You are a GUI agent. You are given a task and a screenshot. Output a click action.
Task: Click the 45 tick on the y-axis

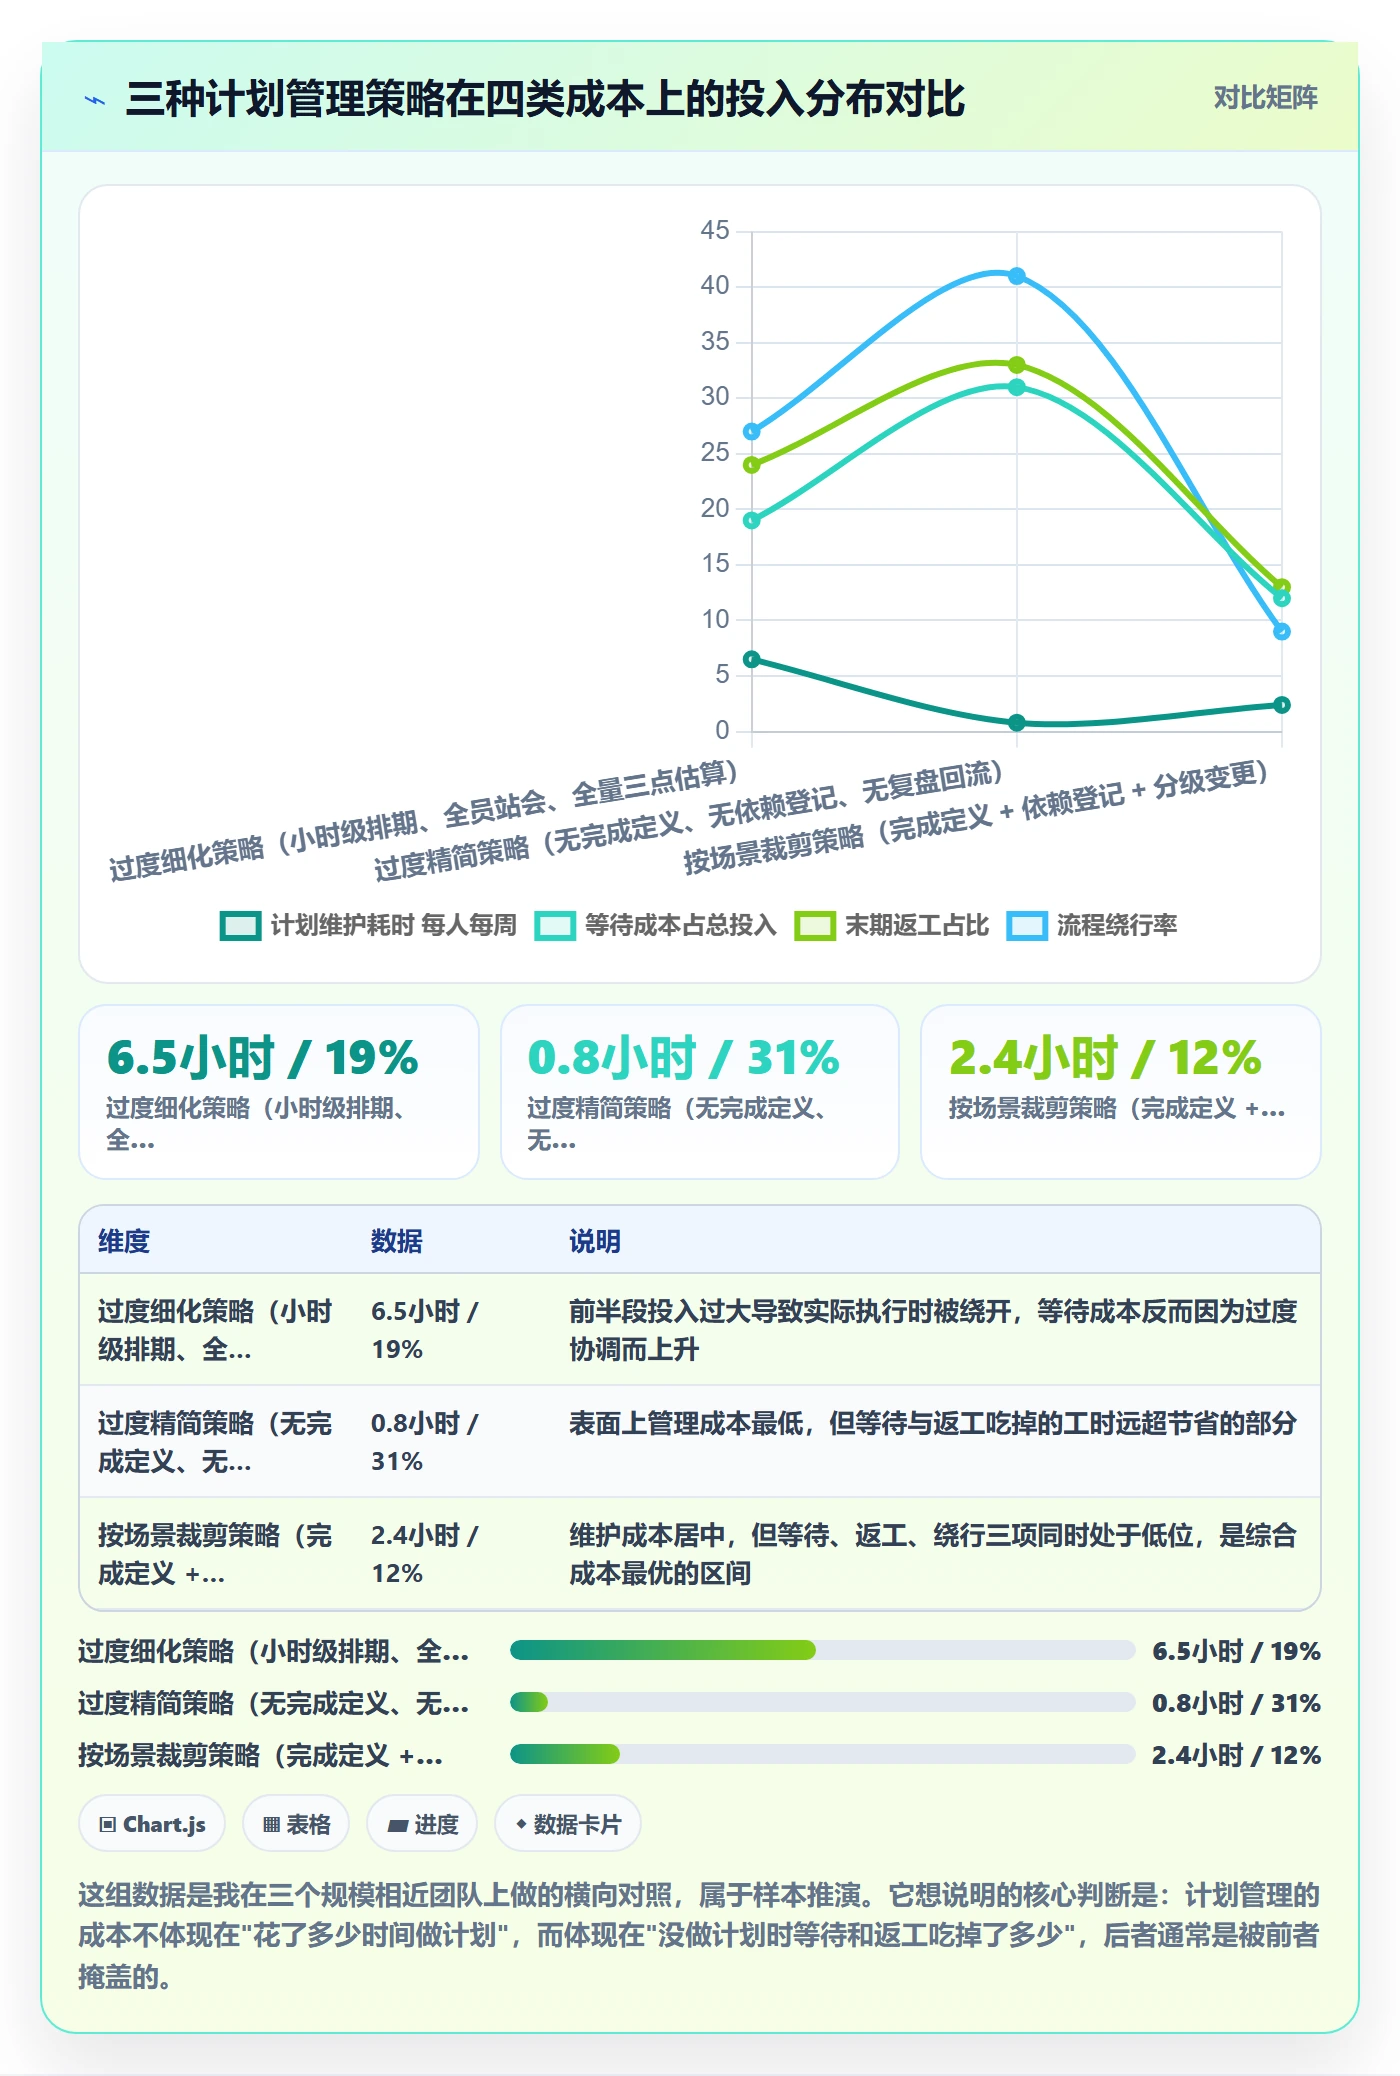[715, 231]
